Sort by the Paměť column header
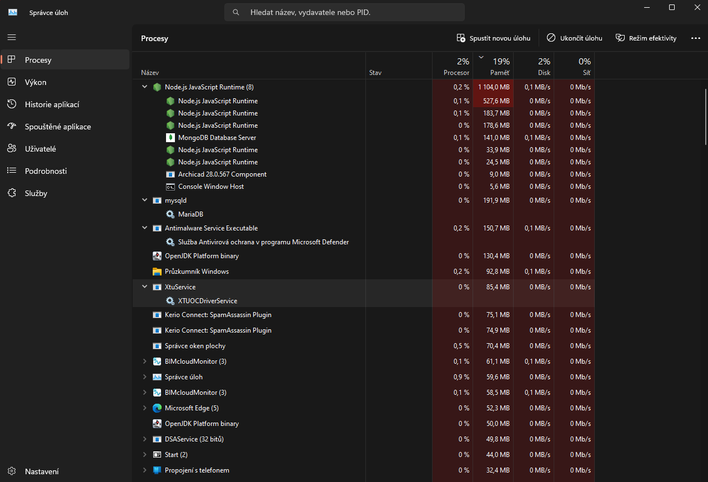 tap(493, 66)
